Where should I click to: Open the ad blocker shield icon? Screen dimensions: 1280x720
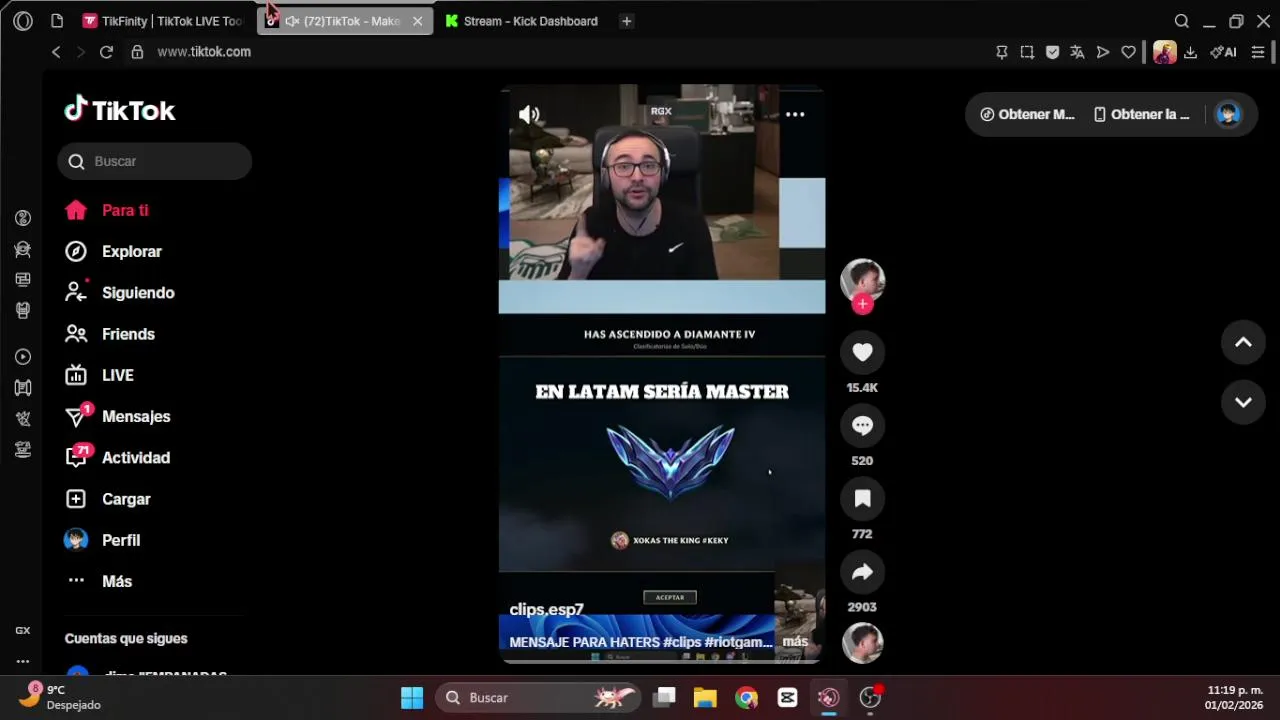(1052, 52)
